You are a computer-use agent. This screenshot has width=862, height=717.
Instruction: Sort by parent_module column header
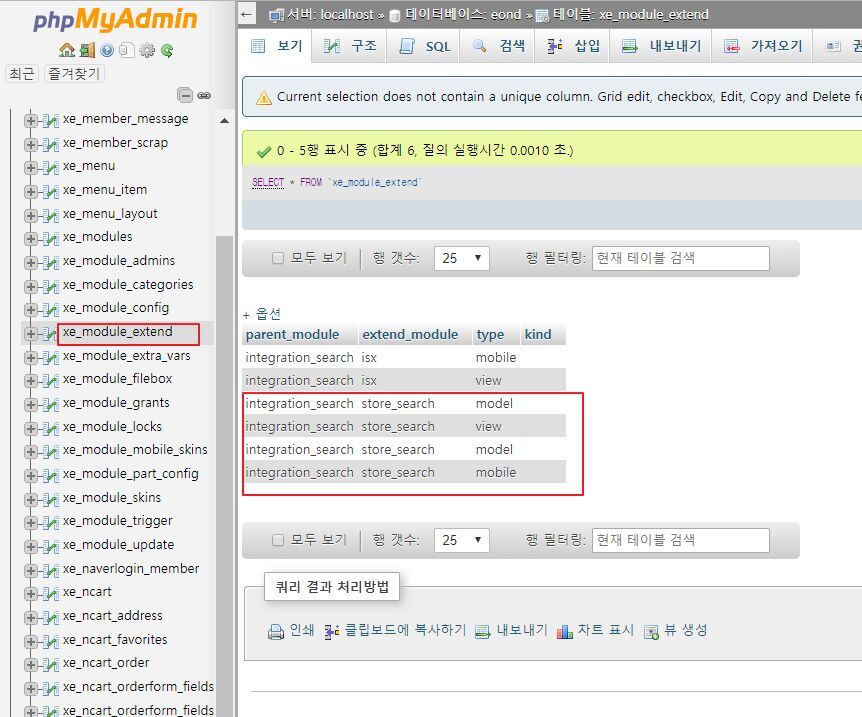coord(292,334)
